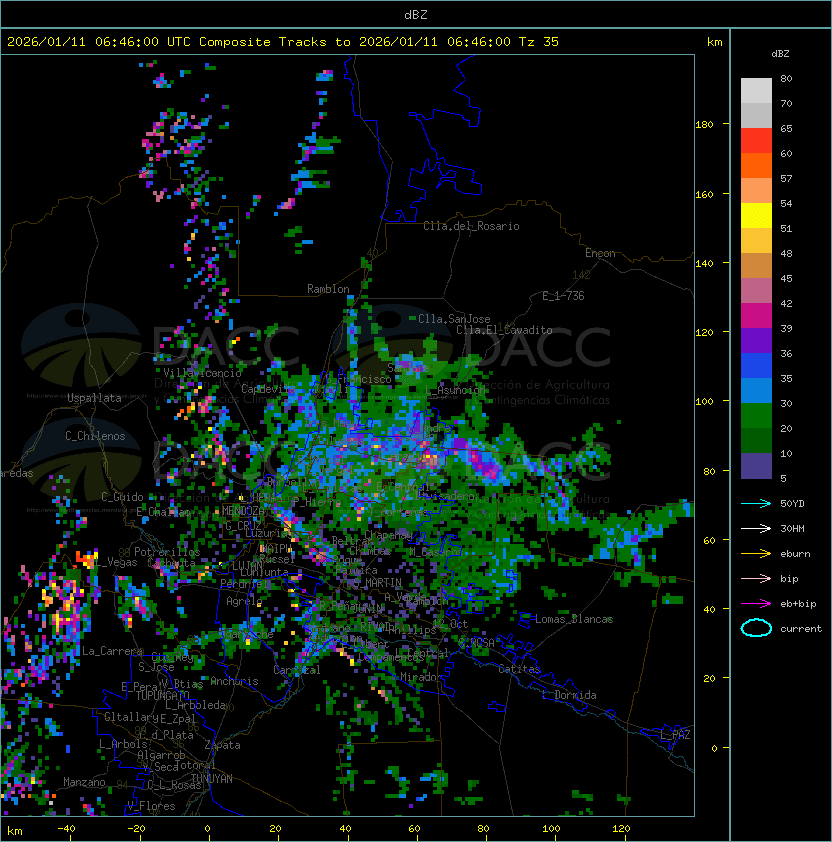This screenshot has width=832, height=842.
Task: Click the 'Tz 35' value in header
Action: (x=539, y=42)
